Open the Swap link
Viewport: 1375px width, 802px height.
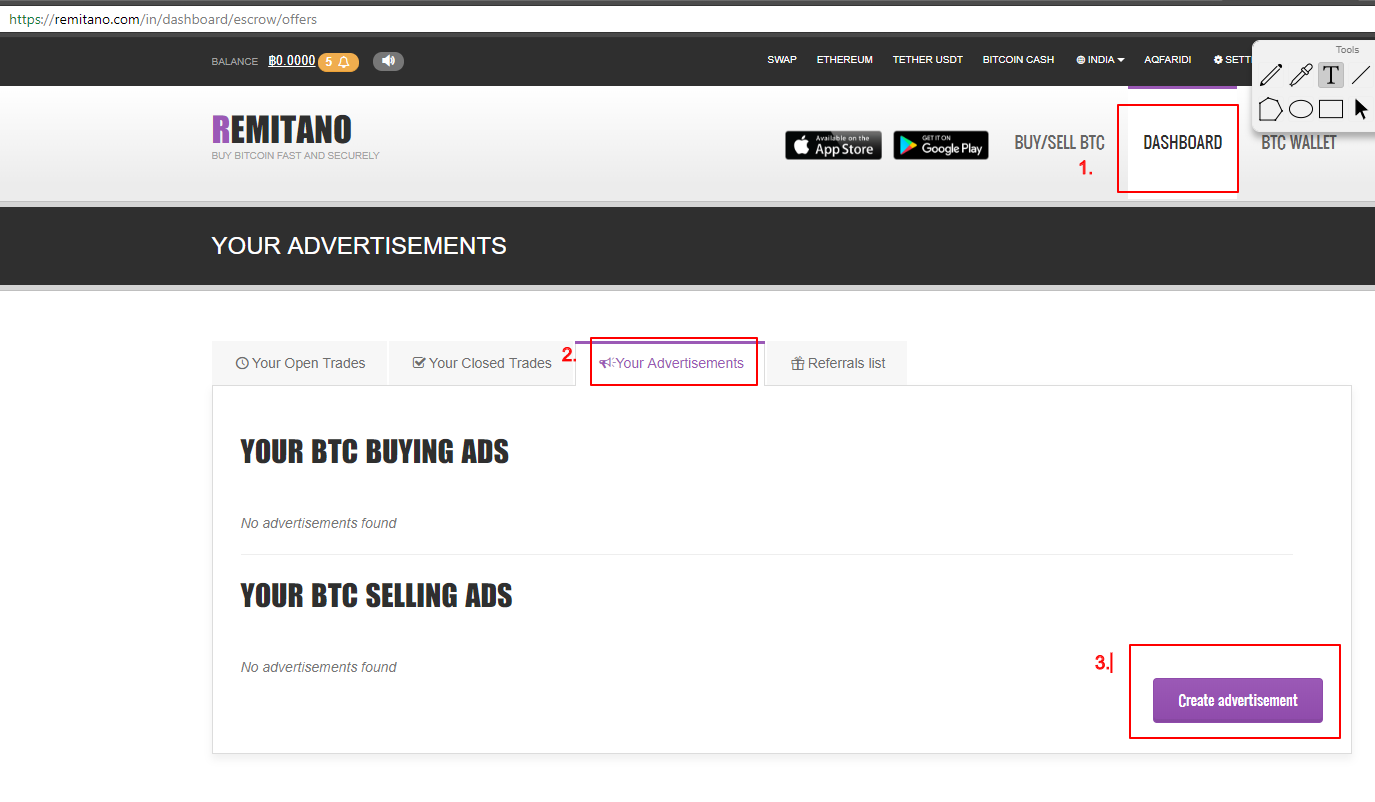point(782,60)
